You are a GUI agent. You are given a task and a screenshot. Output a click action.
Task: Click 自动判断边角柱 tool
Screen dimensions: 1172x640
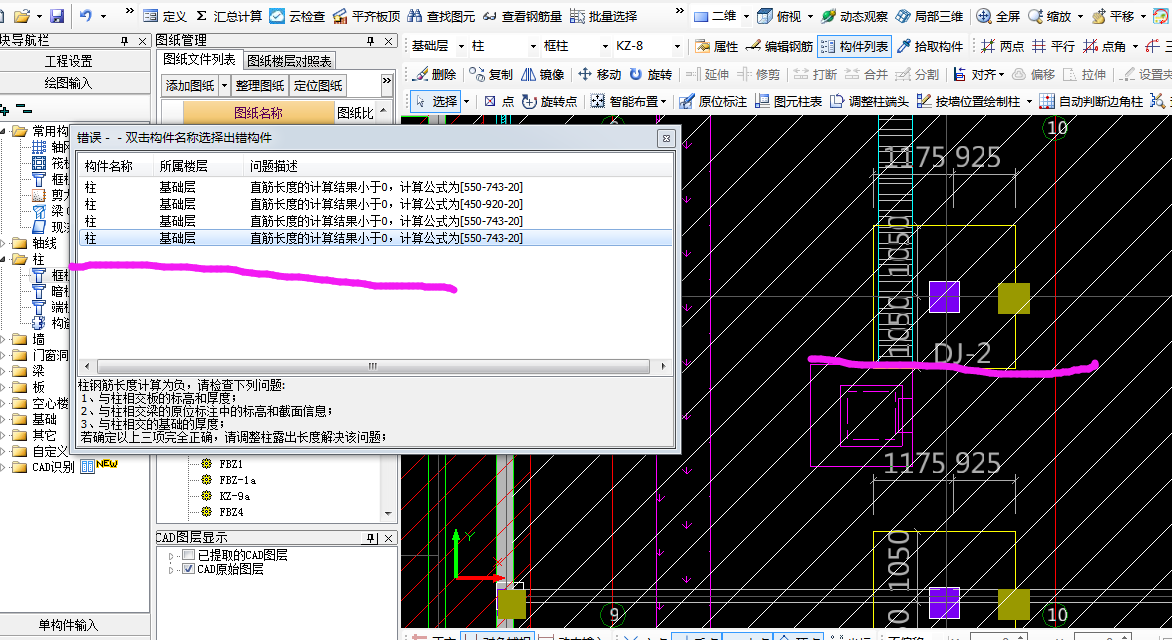1091,101
